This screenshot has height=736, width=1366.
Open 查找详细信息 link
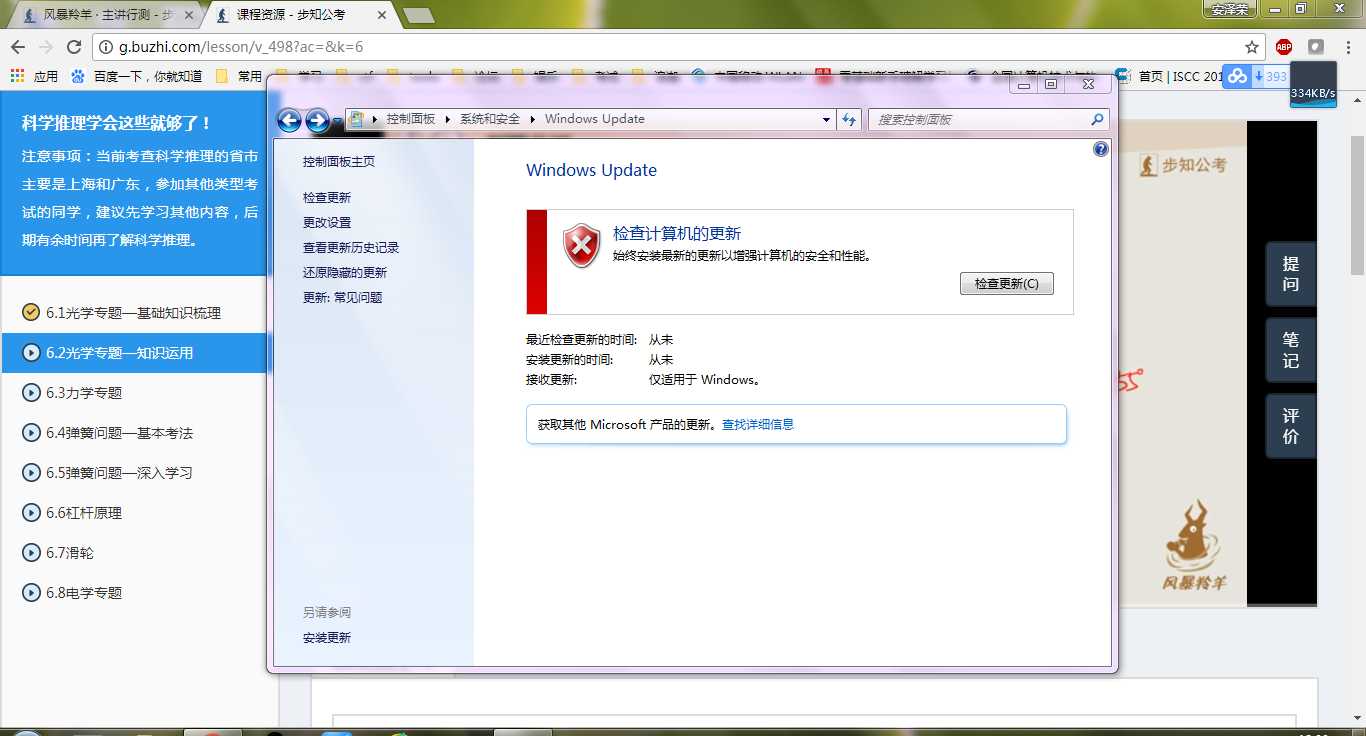[x=758, y=424]
